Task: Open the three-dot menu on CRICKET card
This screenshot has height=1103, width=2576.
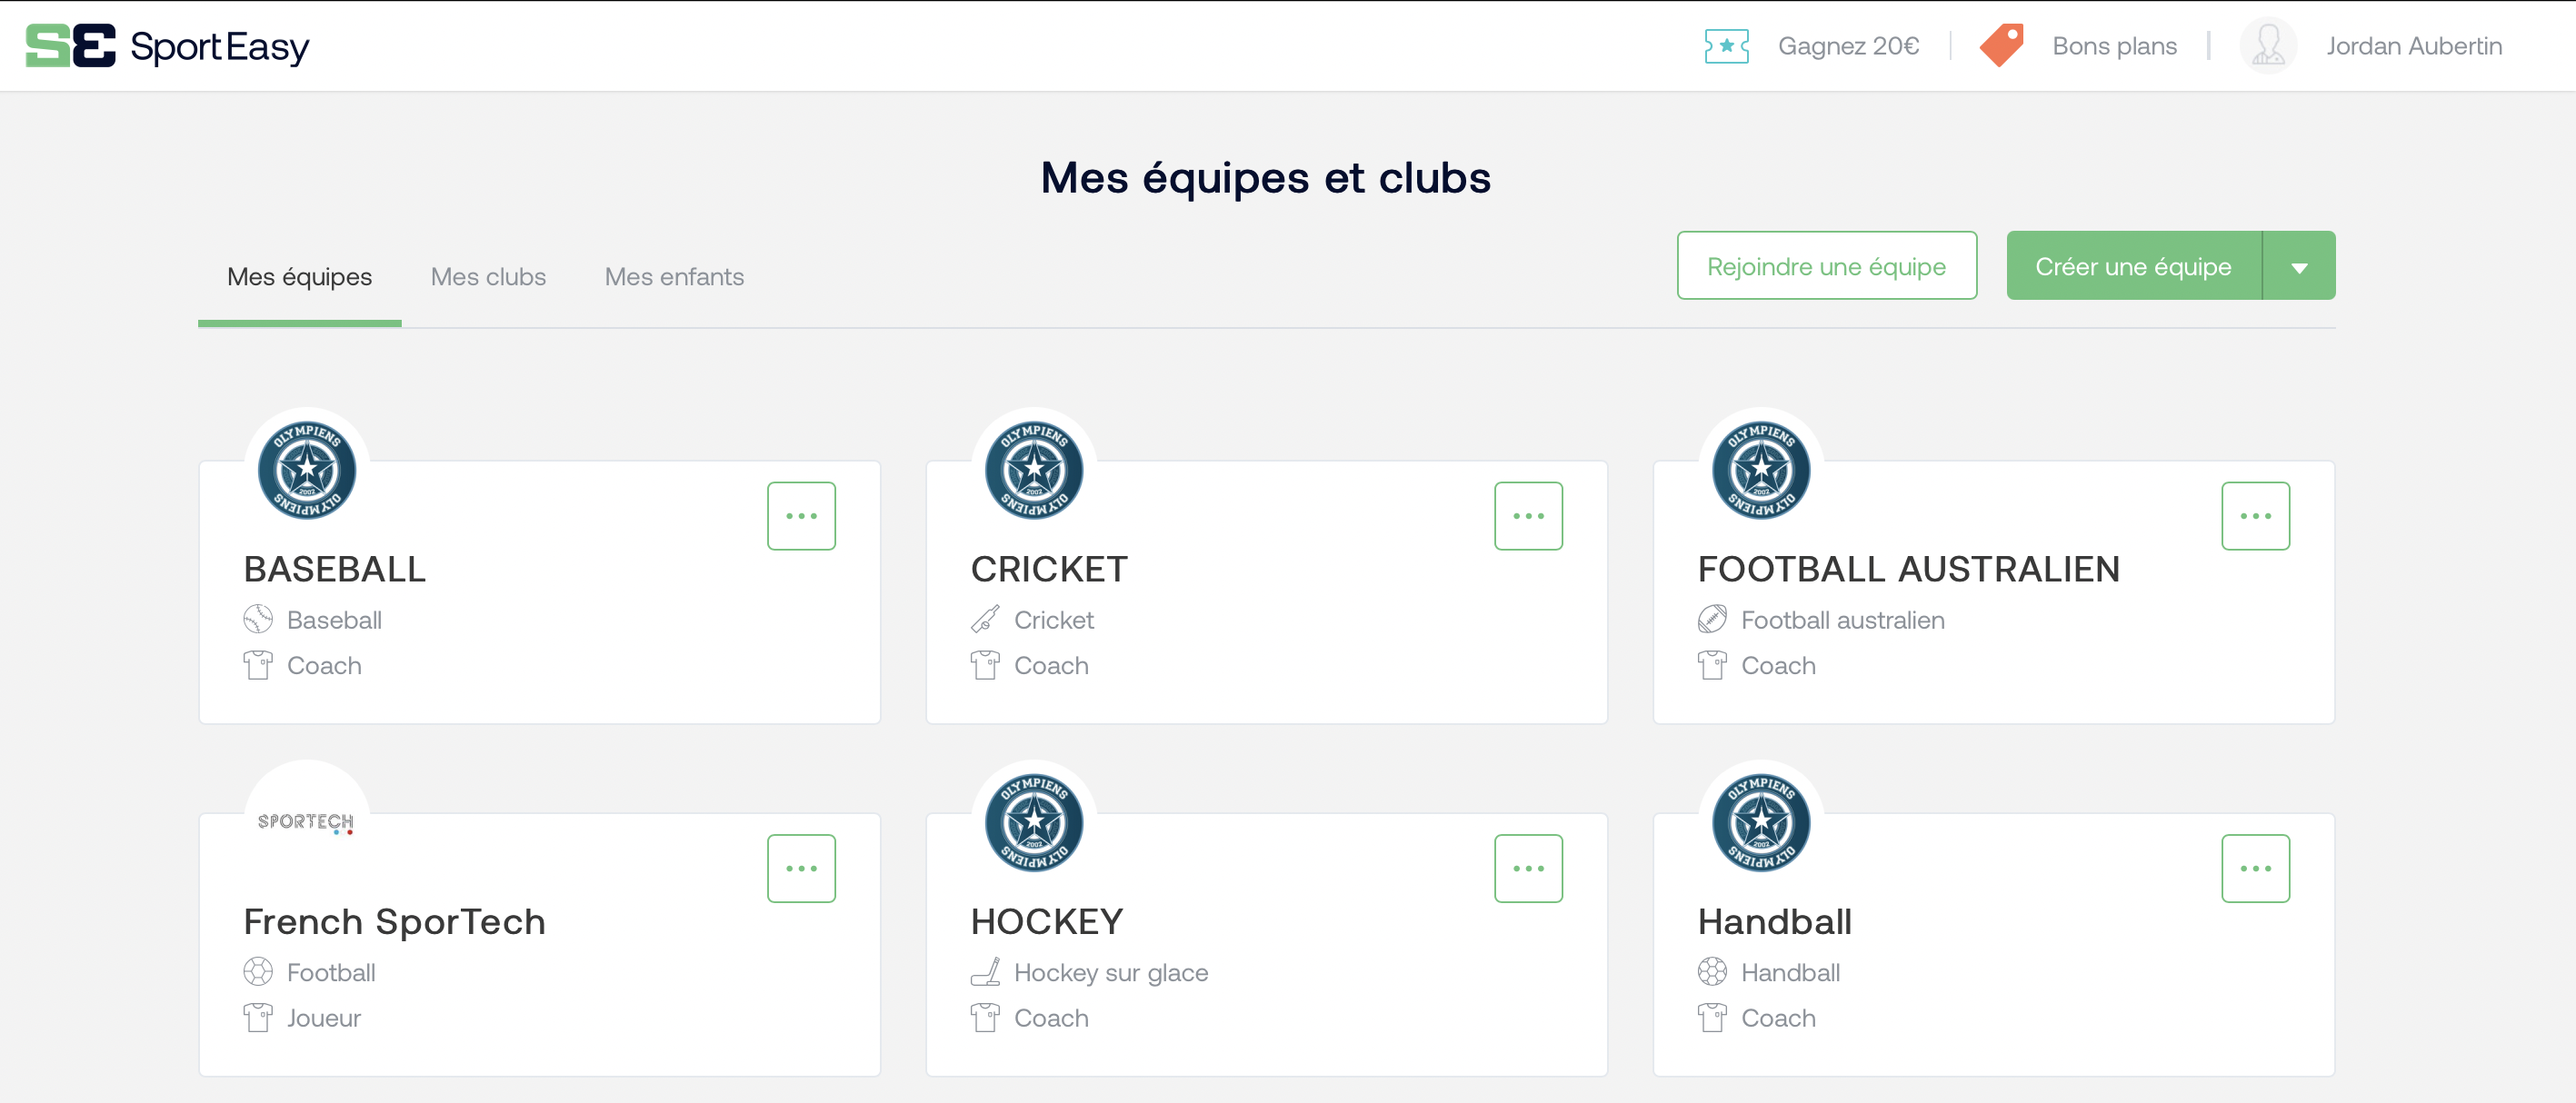Action: [1528, 516]
